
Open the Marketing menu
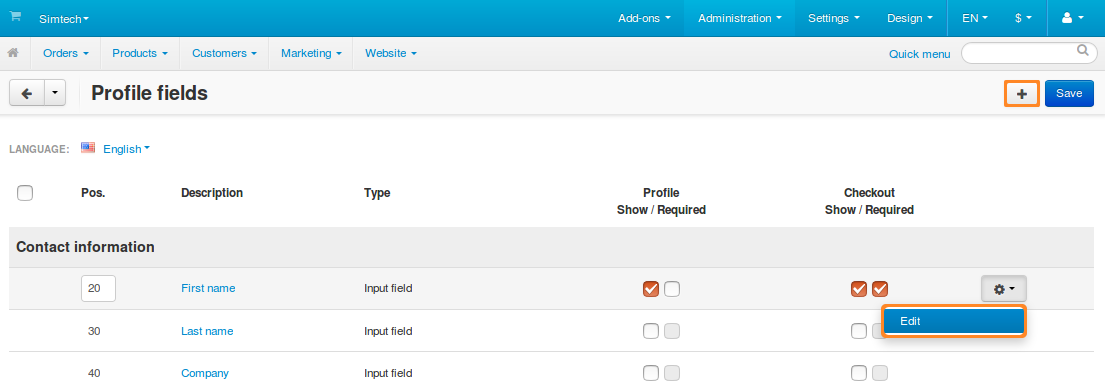coord(311,53)
